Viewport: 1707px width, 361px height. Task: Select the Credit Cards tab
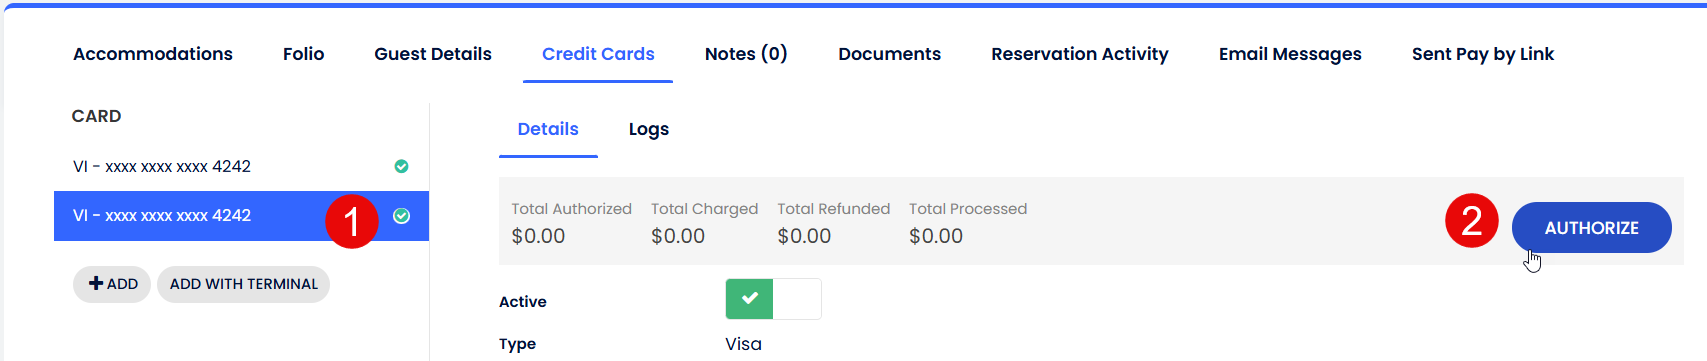coord(598,54)
